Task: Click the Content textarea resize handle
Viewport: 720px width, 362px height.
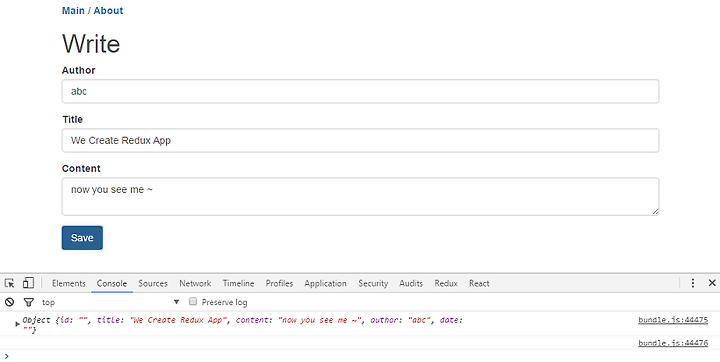Action: pyautogui.click(x=655, y=211)
